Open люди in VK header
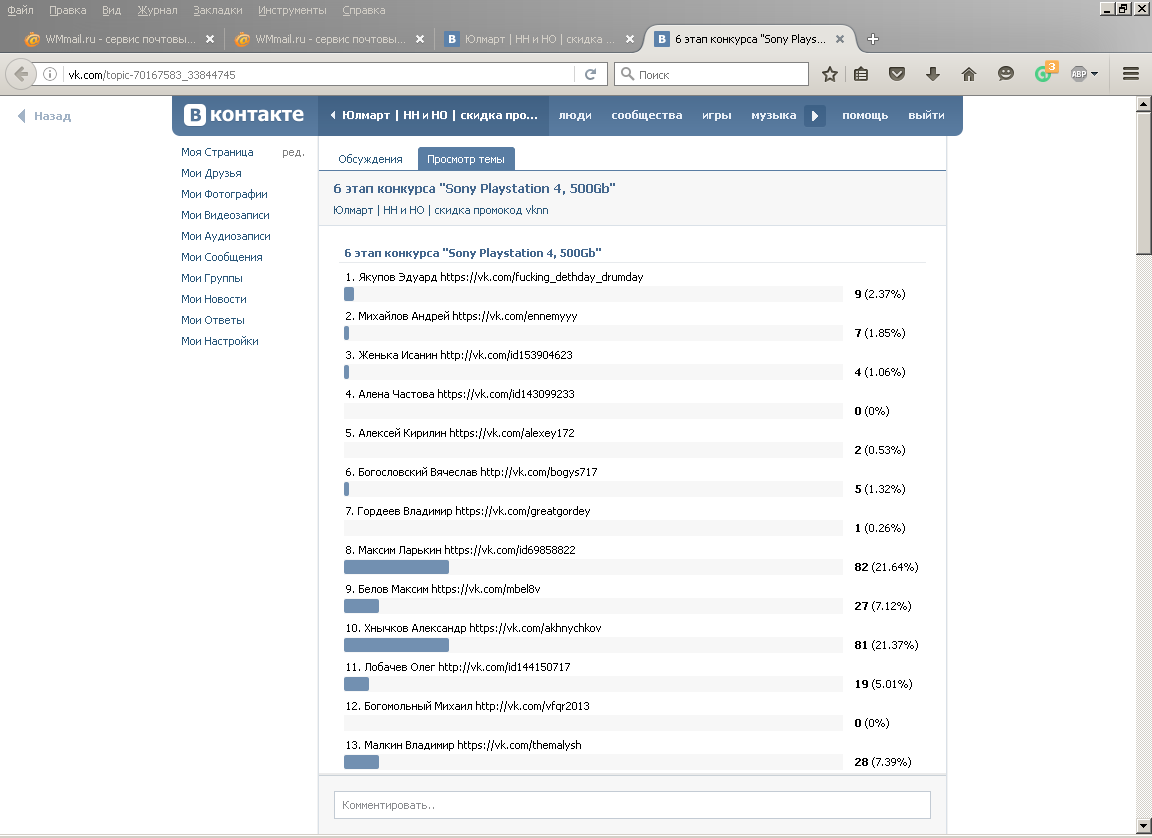 point(575,115)
